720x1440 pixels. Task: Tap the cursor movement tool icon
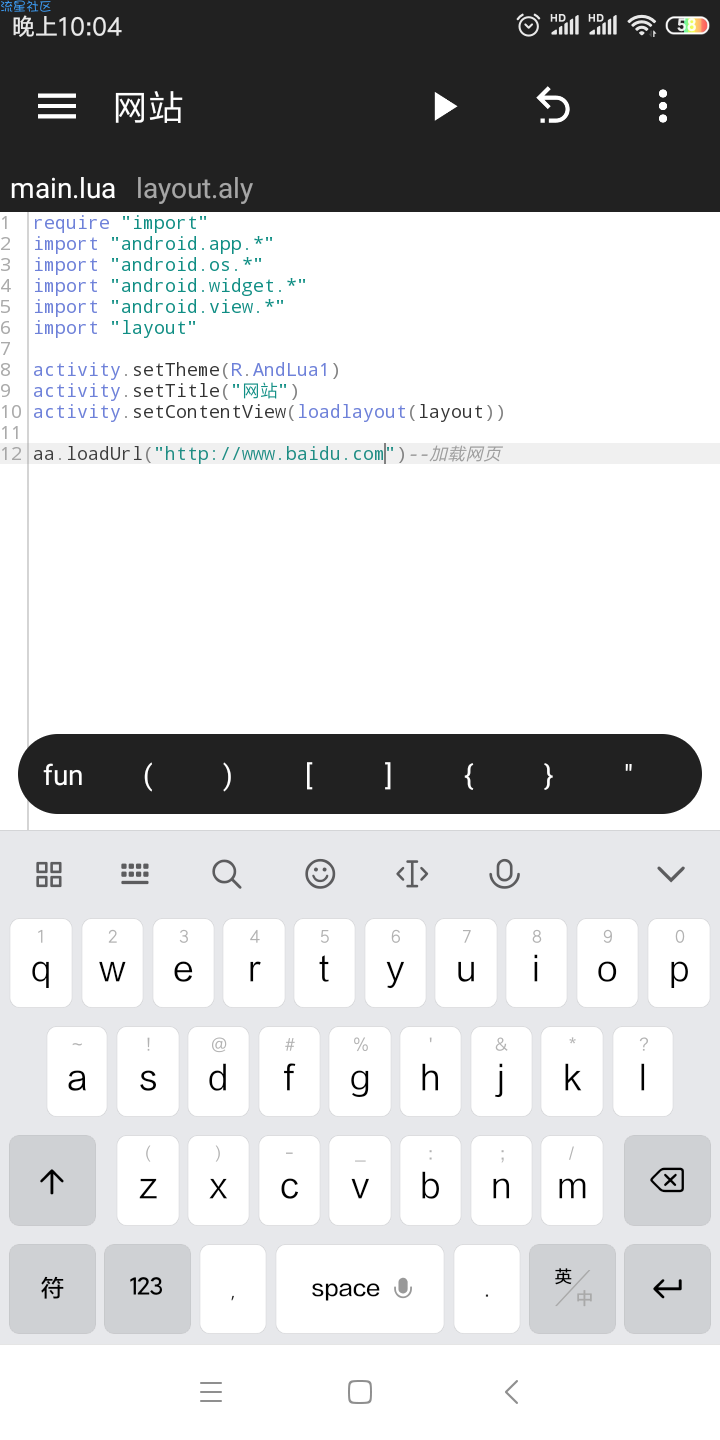(412, 874)
